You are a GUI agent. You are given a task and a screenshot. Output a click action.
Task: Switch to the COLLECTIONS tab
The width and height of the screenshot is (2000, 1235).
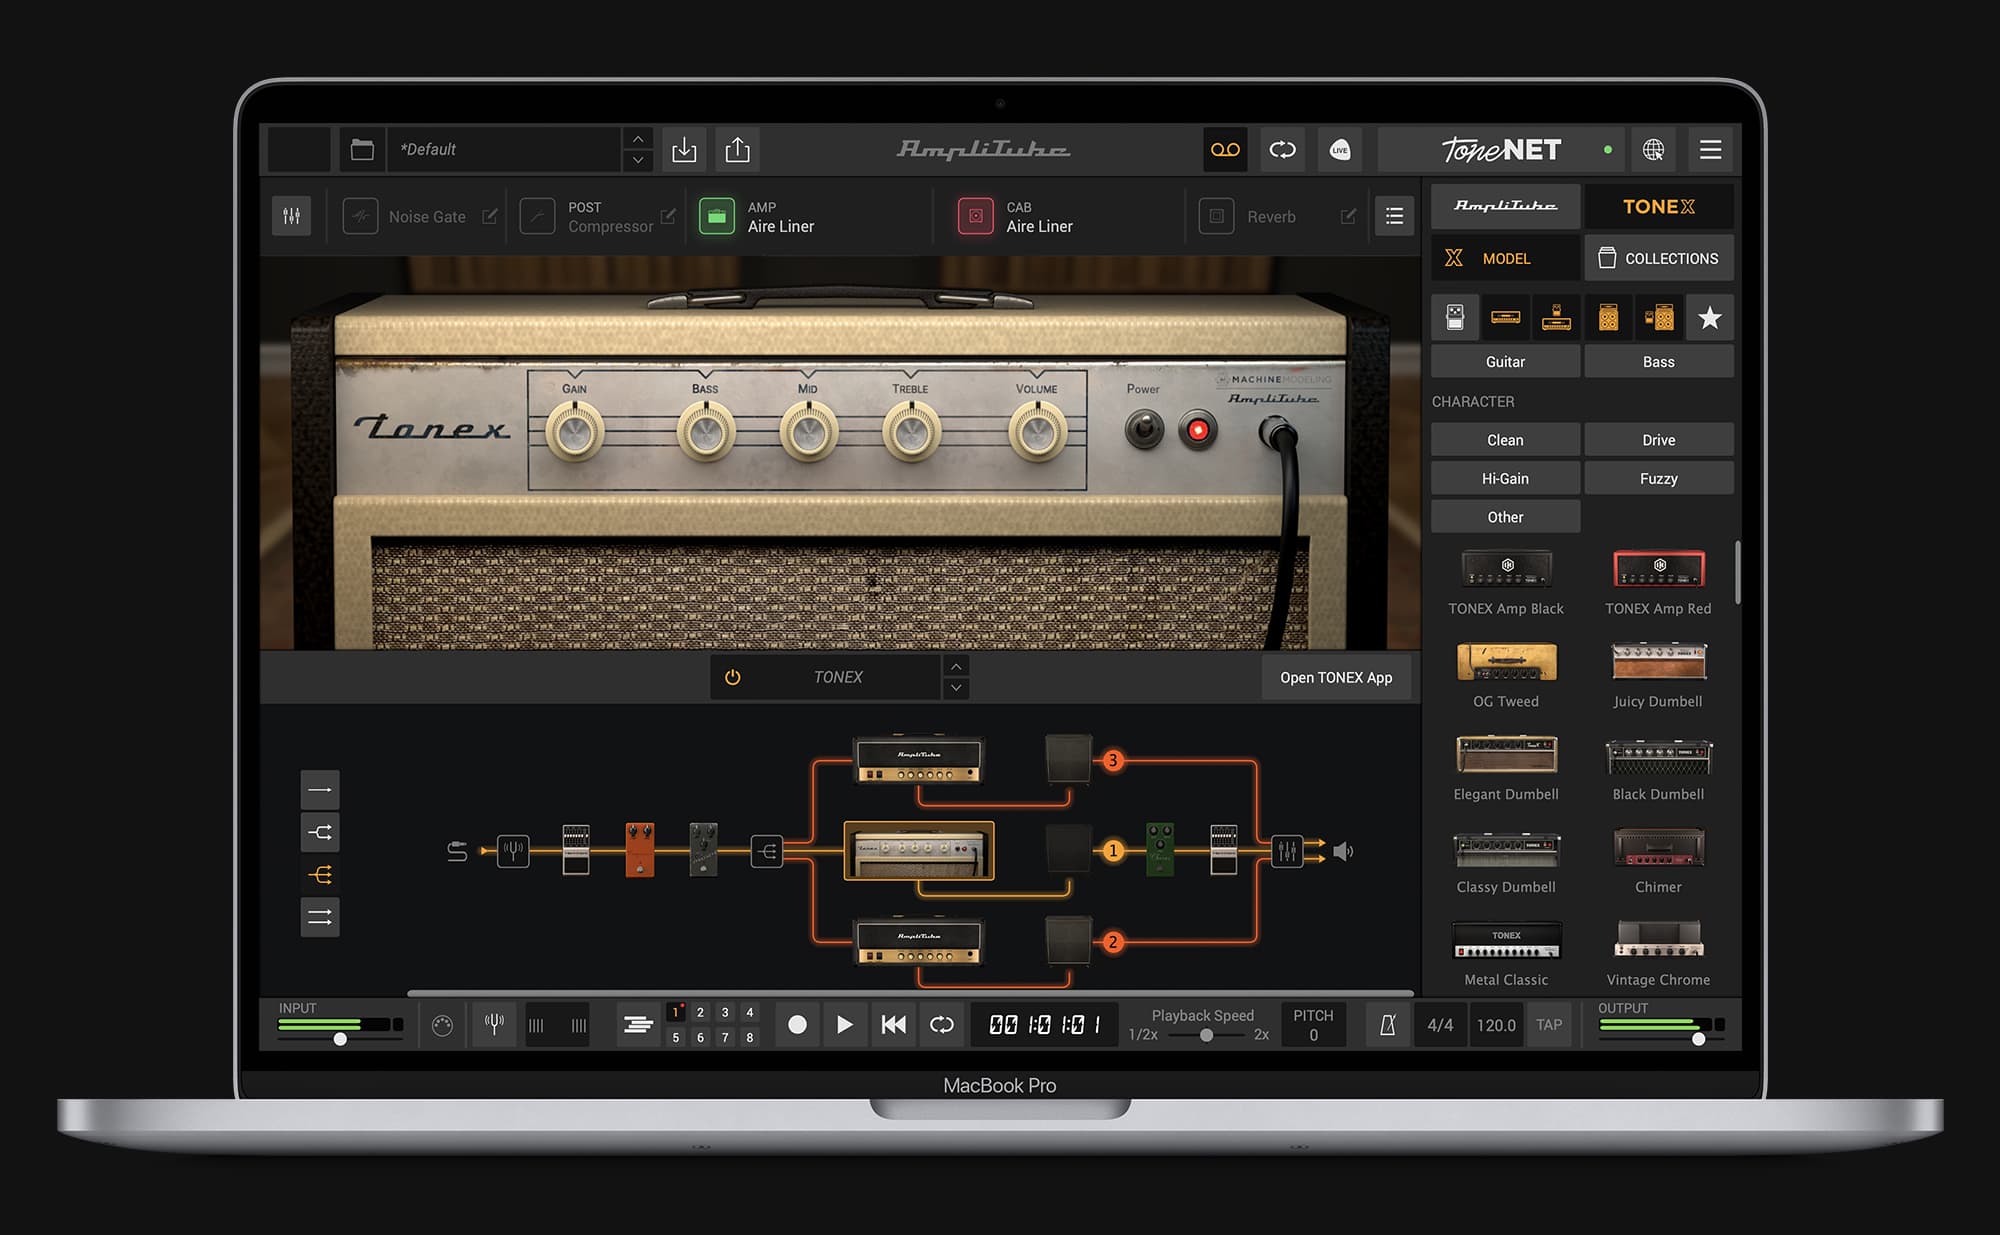[1659, 258]
